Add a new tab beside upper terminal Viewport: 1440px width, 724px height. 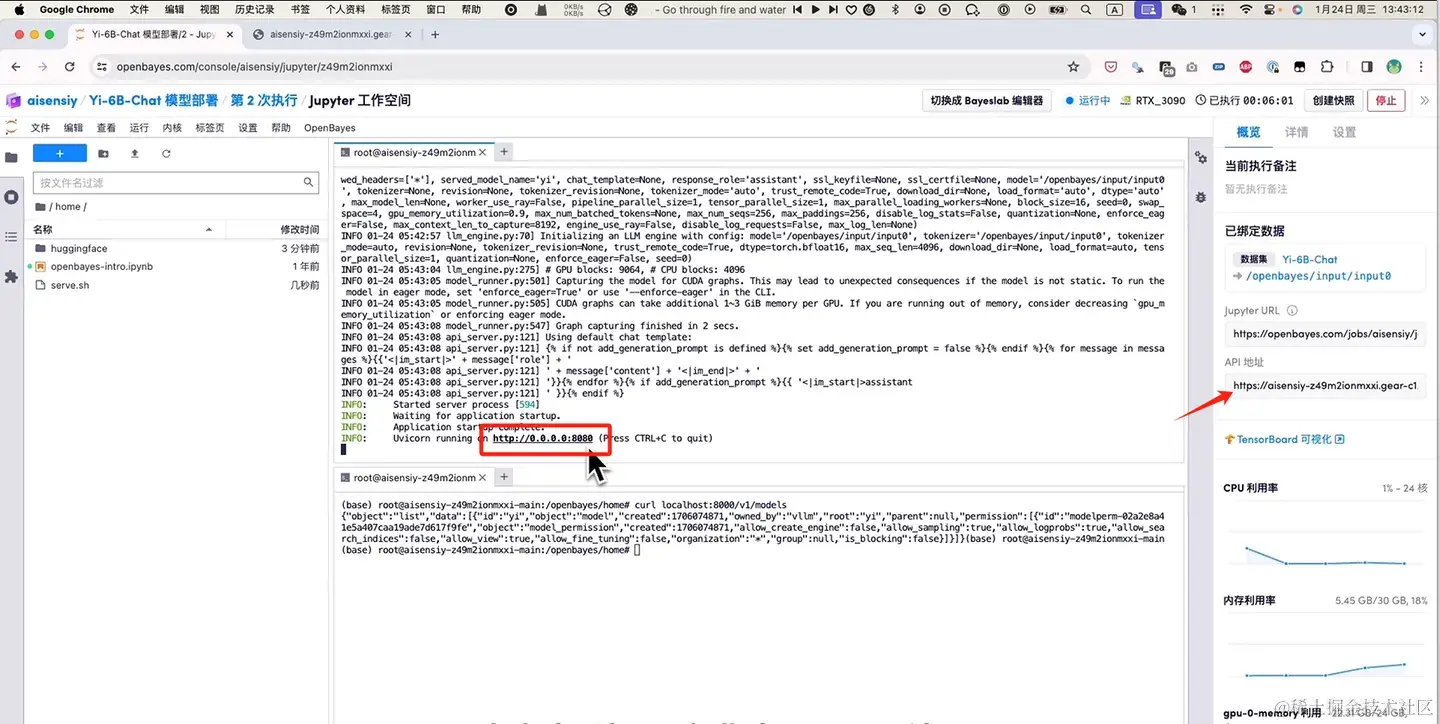(504, 152)
